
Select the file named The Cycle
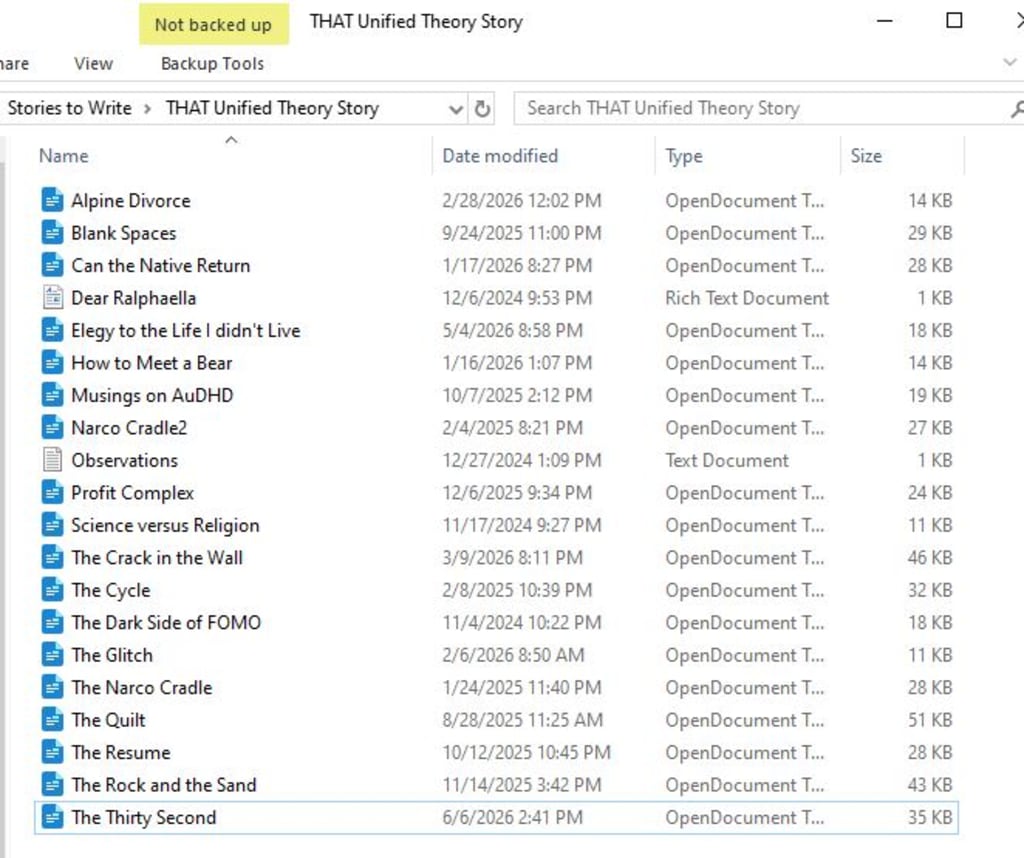pos(111,590)
